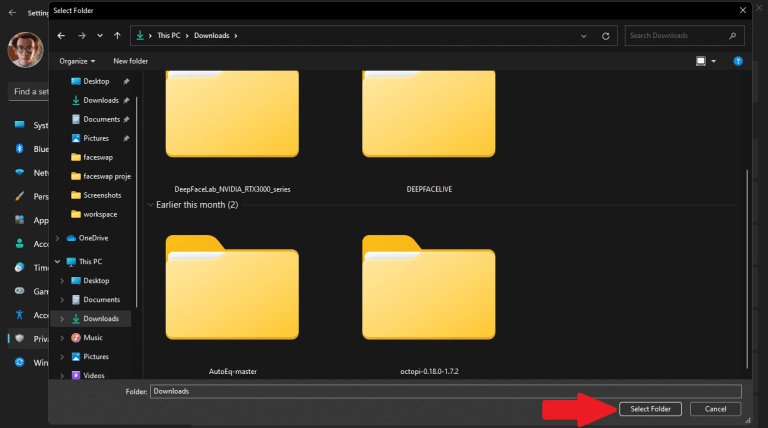Screen dimensions: 768x428
Task: Select Downloads in the address path
Action: click(212, 35)
